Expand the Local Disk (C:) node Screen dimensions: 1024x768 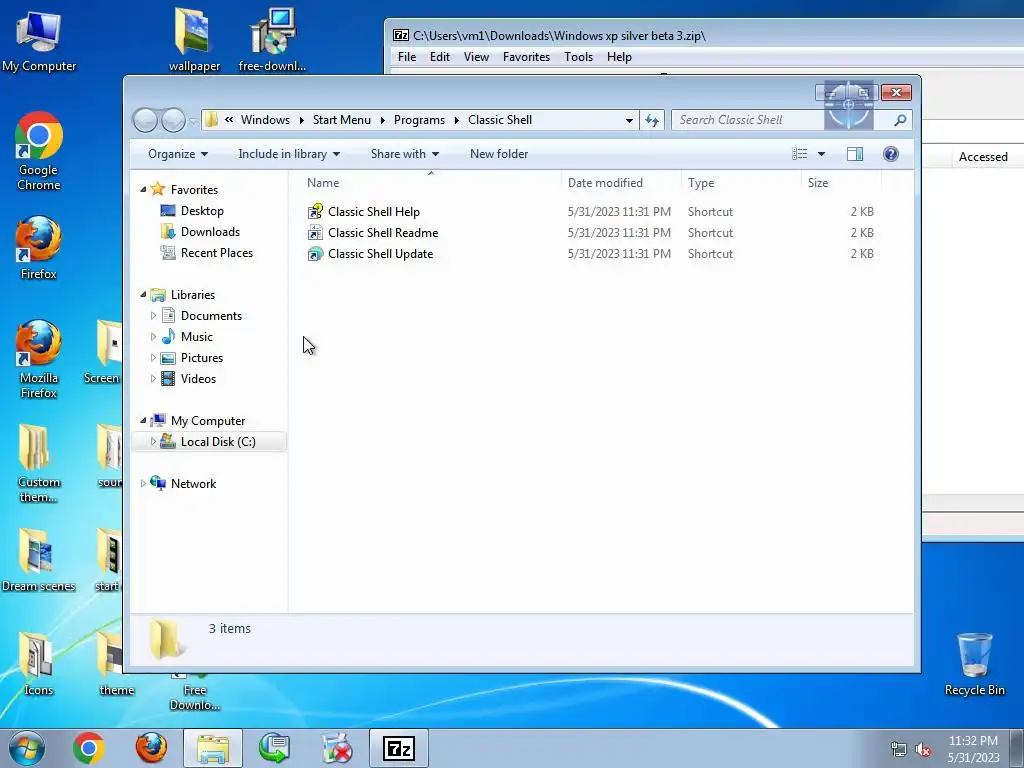coord(153,442)
